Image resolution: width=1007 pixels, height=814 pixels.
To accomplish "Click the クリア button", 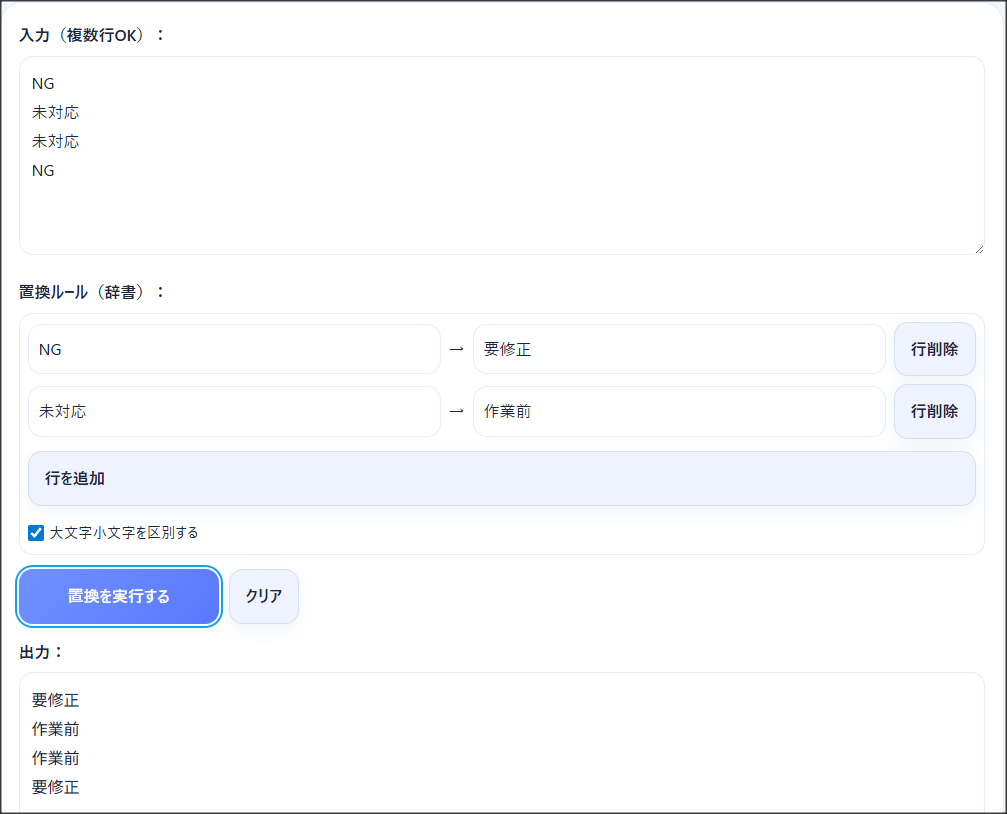I will coord(263,596).
